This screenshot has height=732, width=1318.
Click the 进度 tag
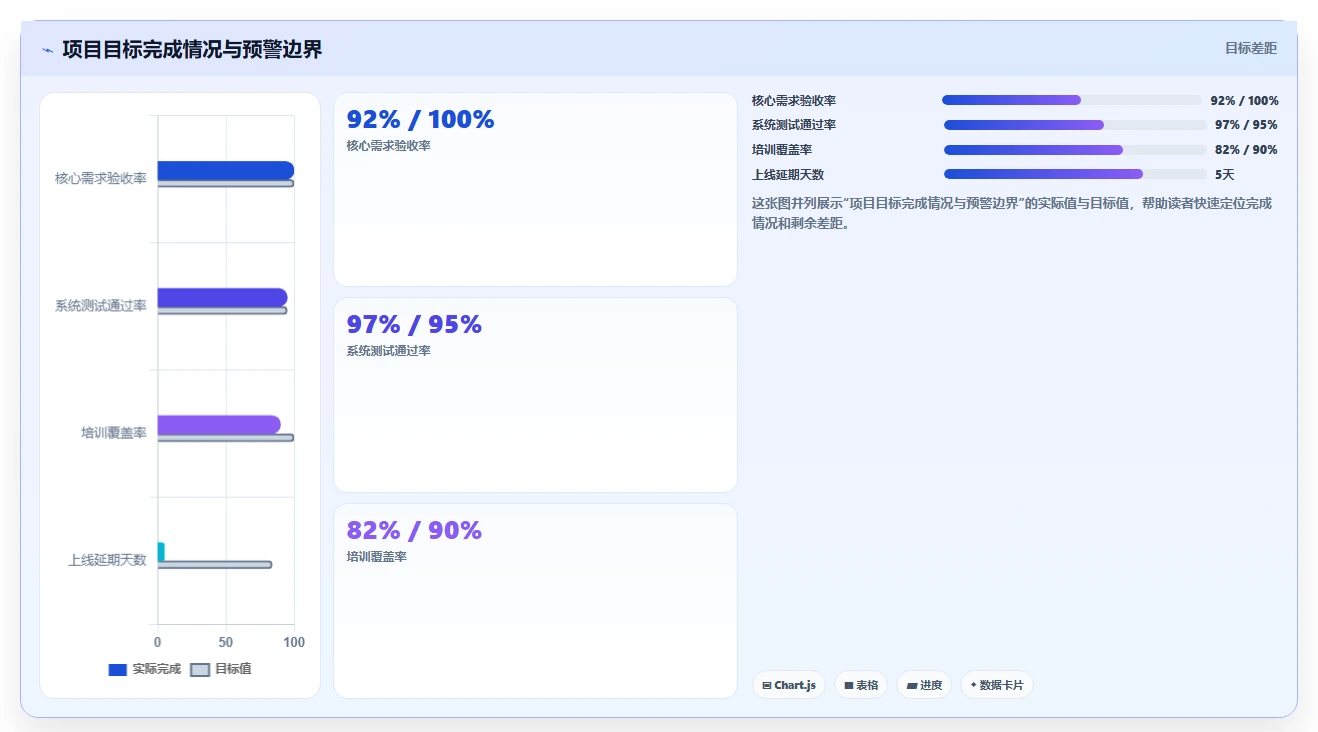924,685
